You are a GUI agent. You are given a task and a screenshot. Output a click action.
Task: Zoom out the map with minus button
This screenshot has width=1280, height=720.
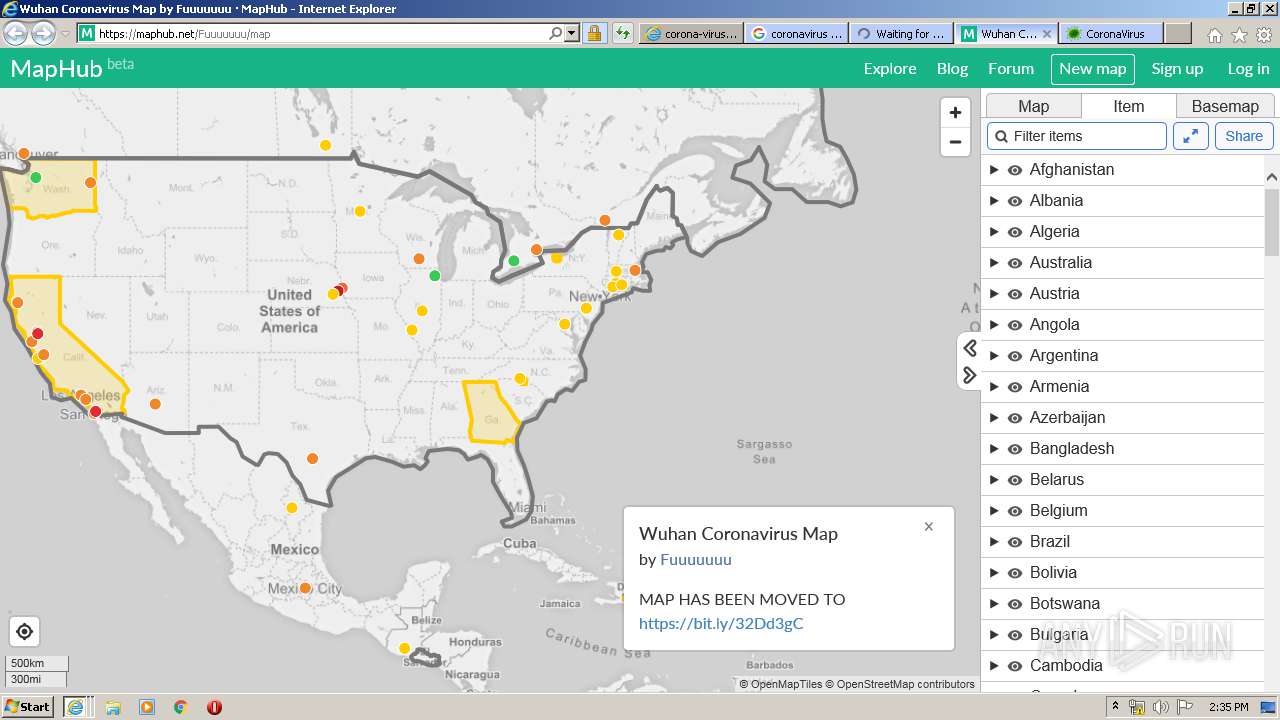coord(955,142)
